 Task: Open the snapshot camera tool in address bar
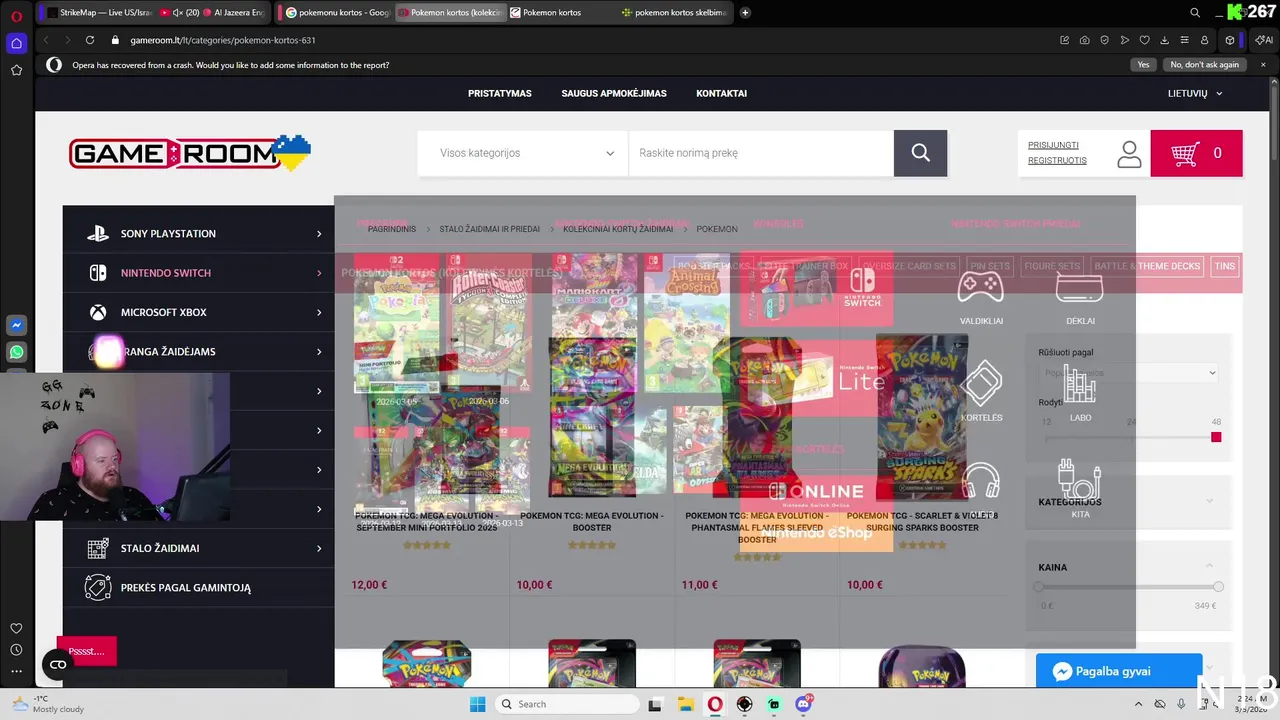[1085, 40]
